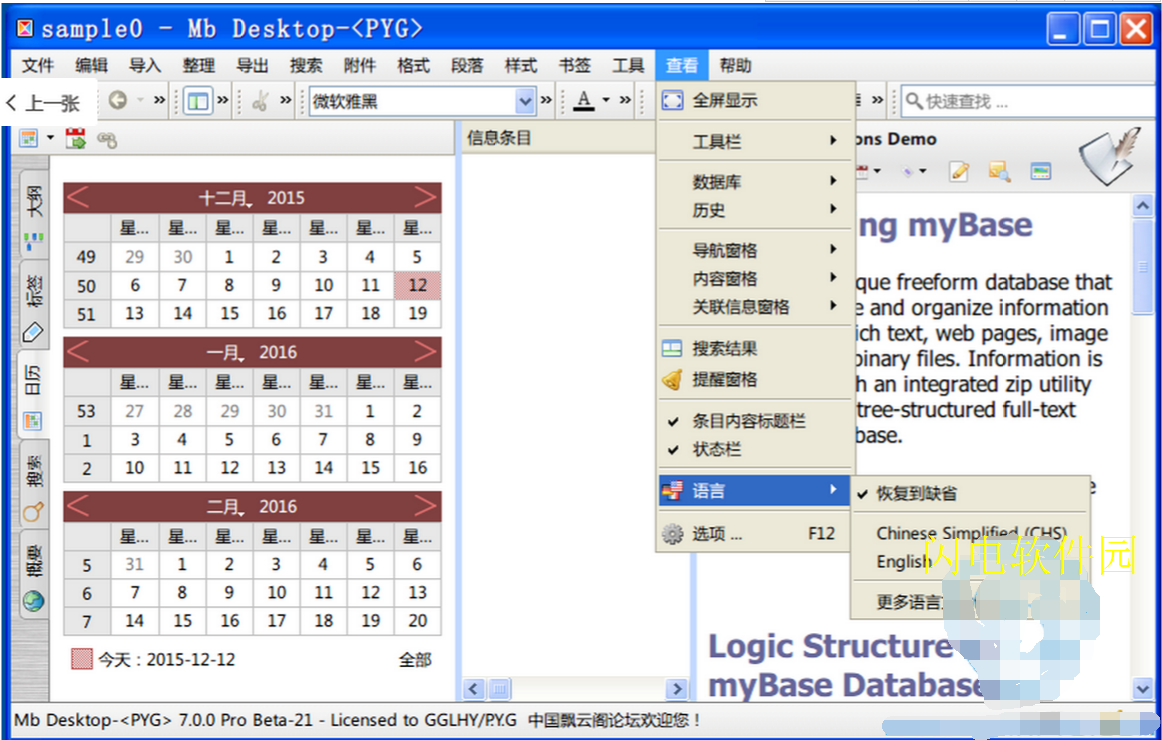Viewport: 1162px width, 740px height.
Task: Click the reminder bell icon in menu
Action: pos(672,379)
